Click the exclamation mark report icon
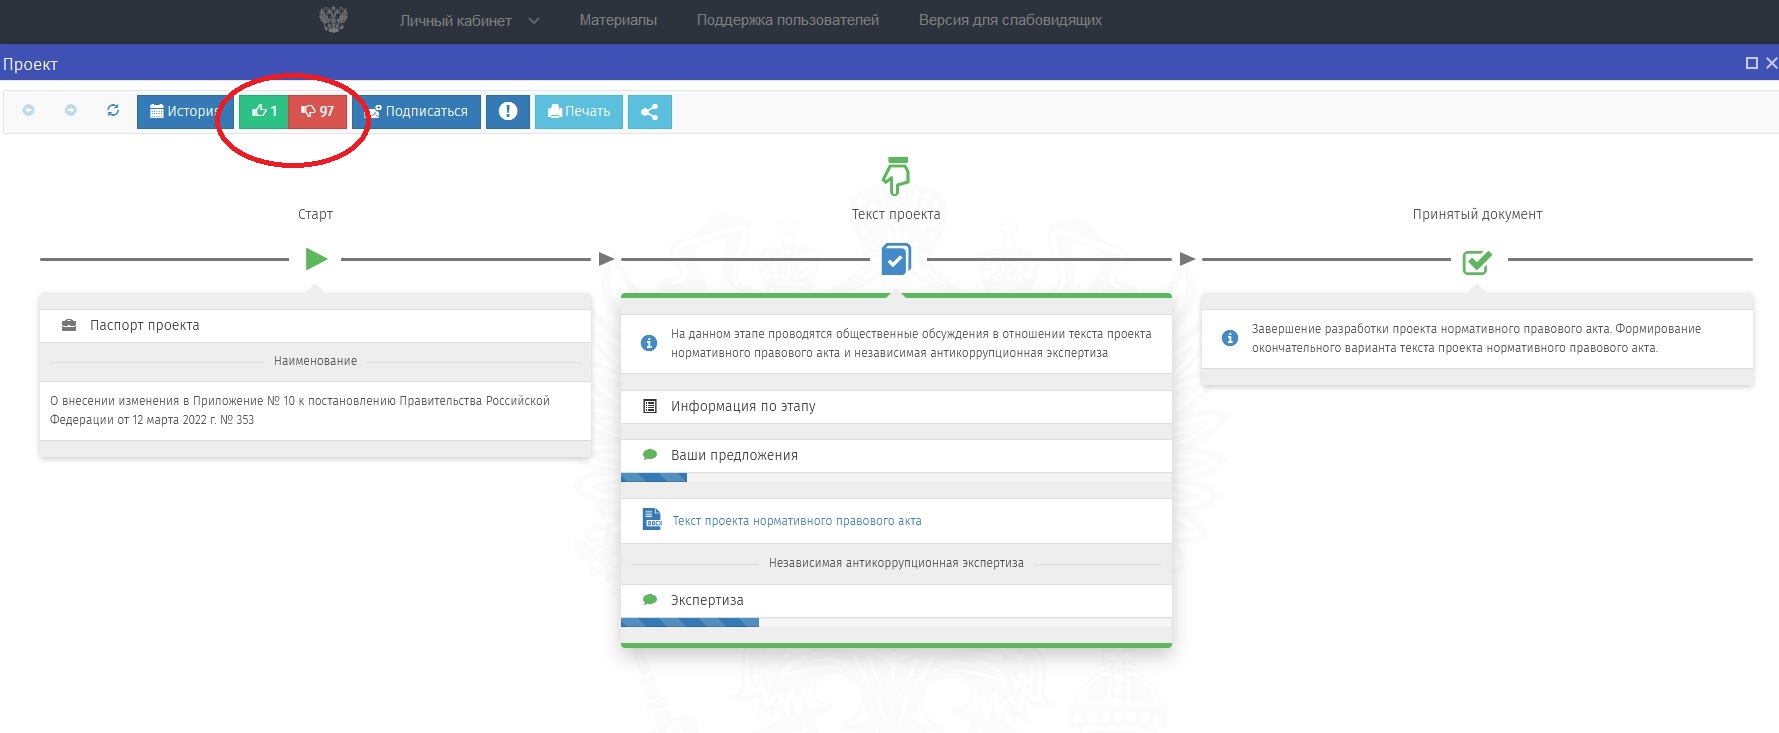Image resolution: width=1779 pixels, height=733 pixels. (508, 111)
